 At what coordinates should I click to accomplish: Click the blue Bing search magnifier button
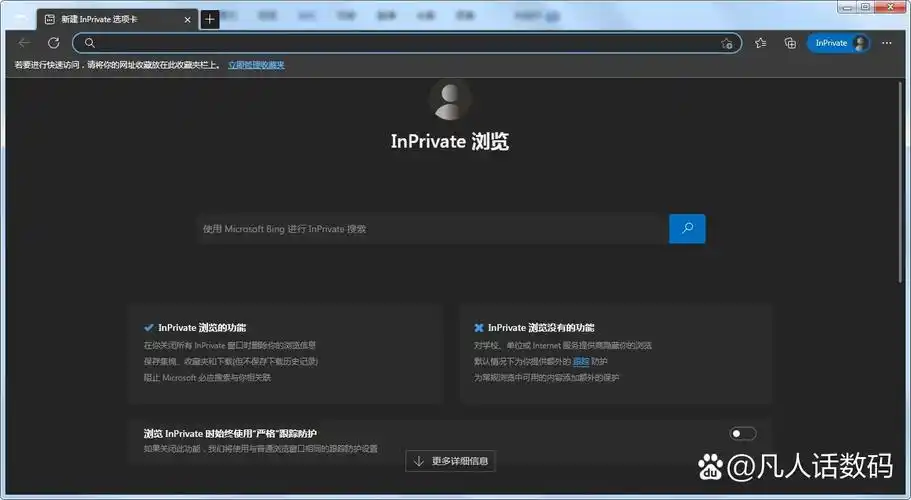687,229
